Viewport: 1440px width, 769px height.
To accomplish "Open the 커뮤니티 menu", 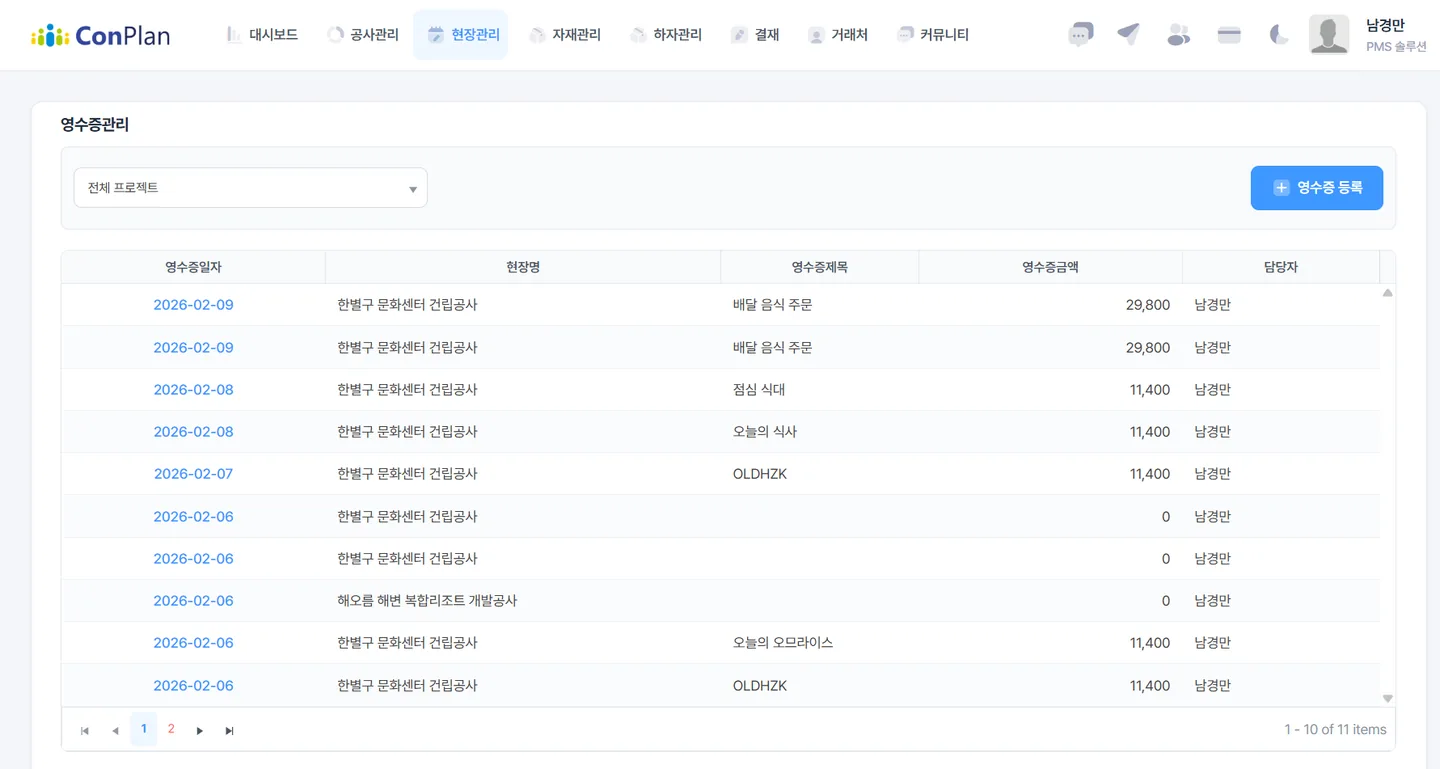I will [x=933, y=35].
